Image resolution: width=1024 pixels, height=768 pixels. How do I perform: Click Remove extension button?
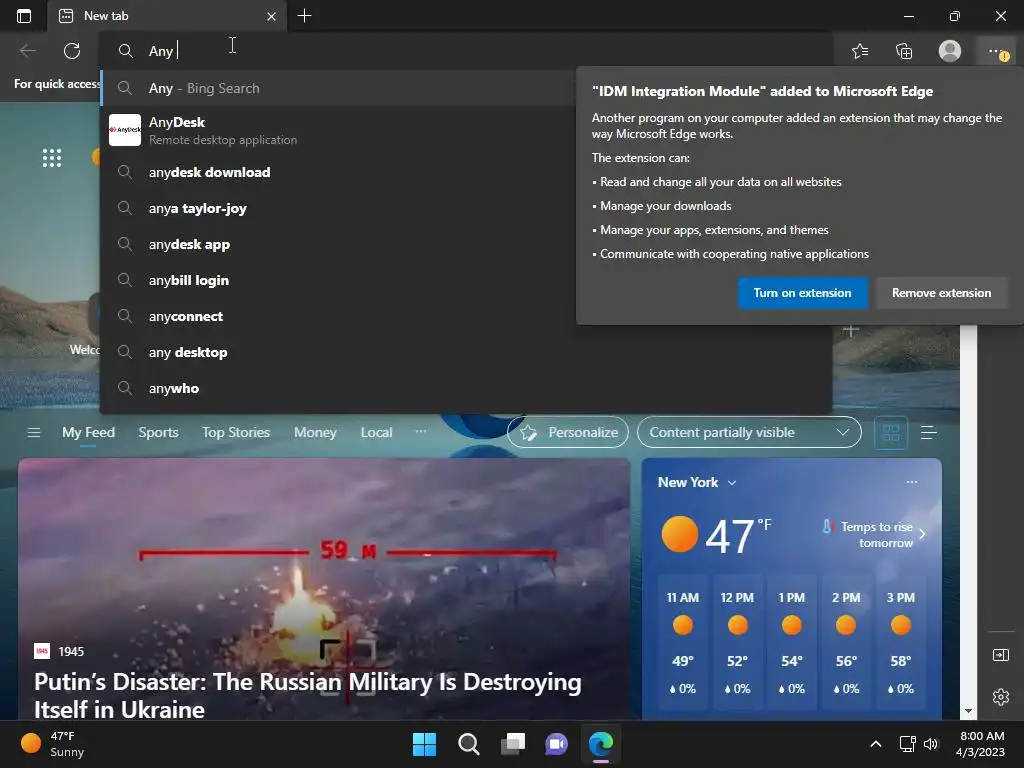[x=941, y=293]
